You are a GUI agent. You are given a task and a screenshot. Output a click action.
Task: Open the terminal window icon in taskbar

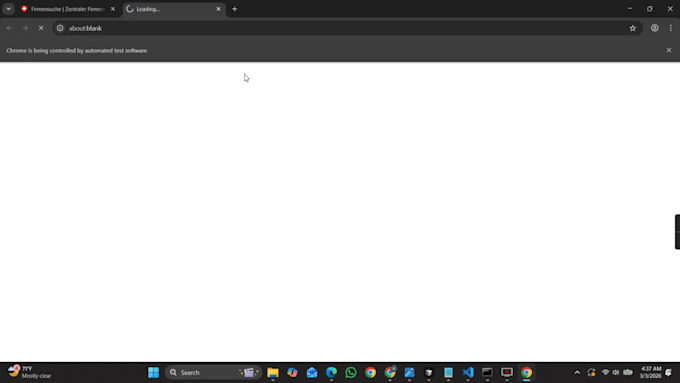coord(487,373)
